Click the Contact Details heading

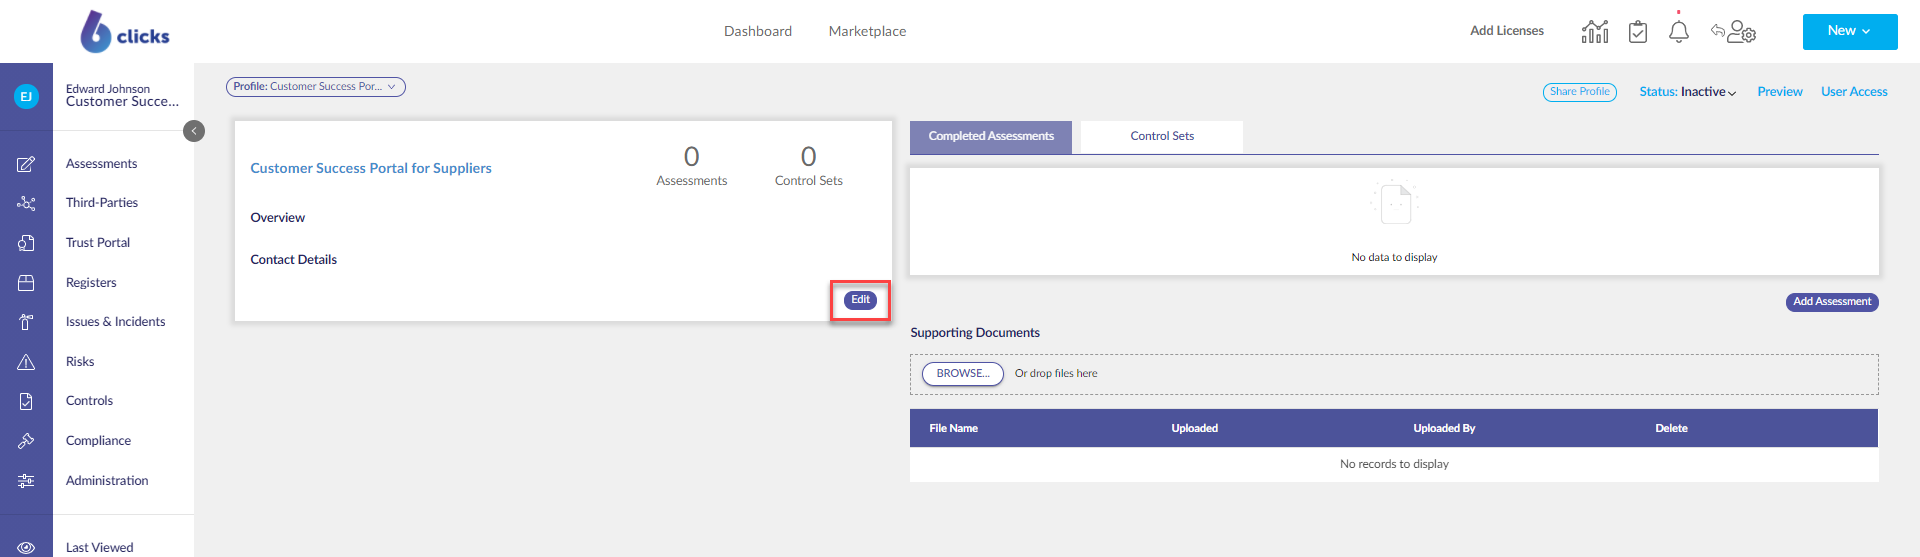tap(294, 260)
